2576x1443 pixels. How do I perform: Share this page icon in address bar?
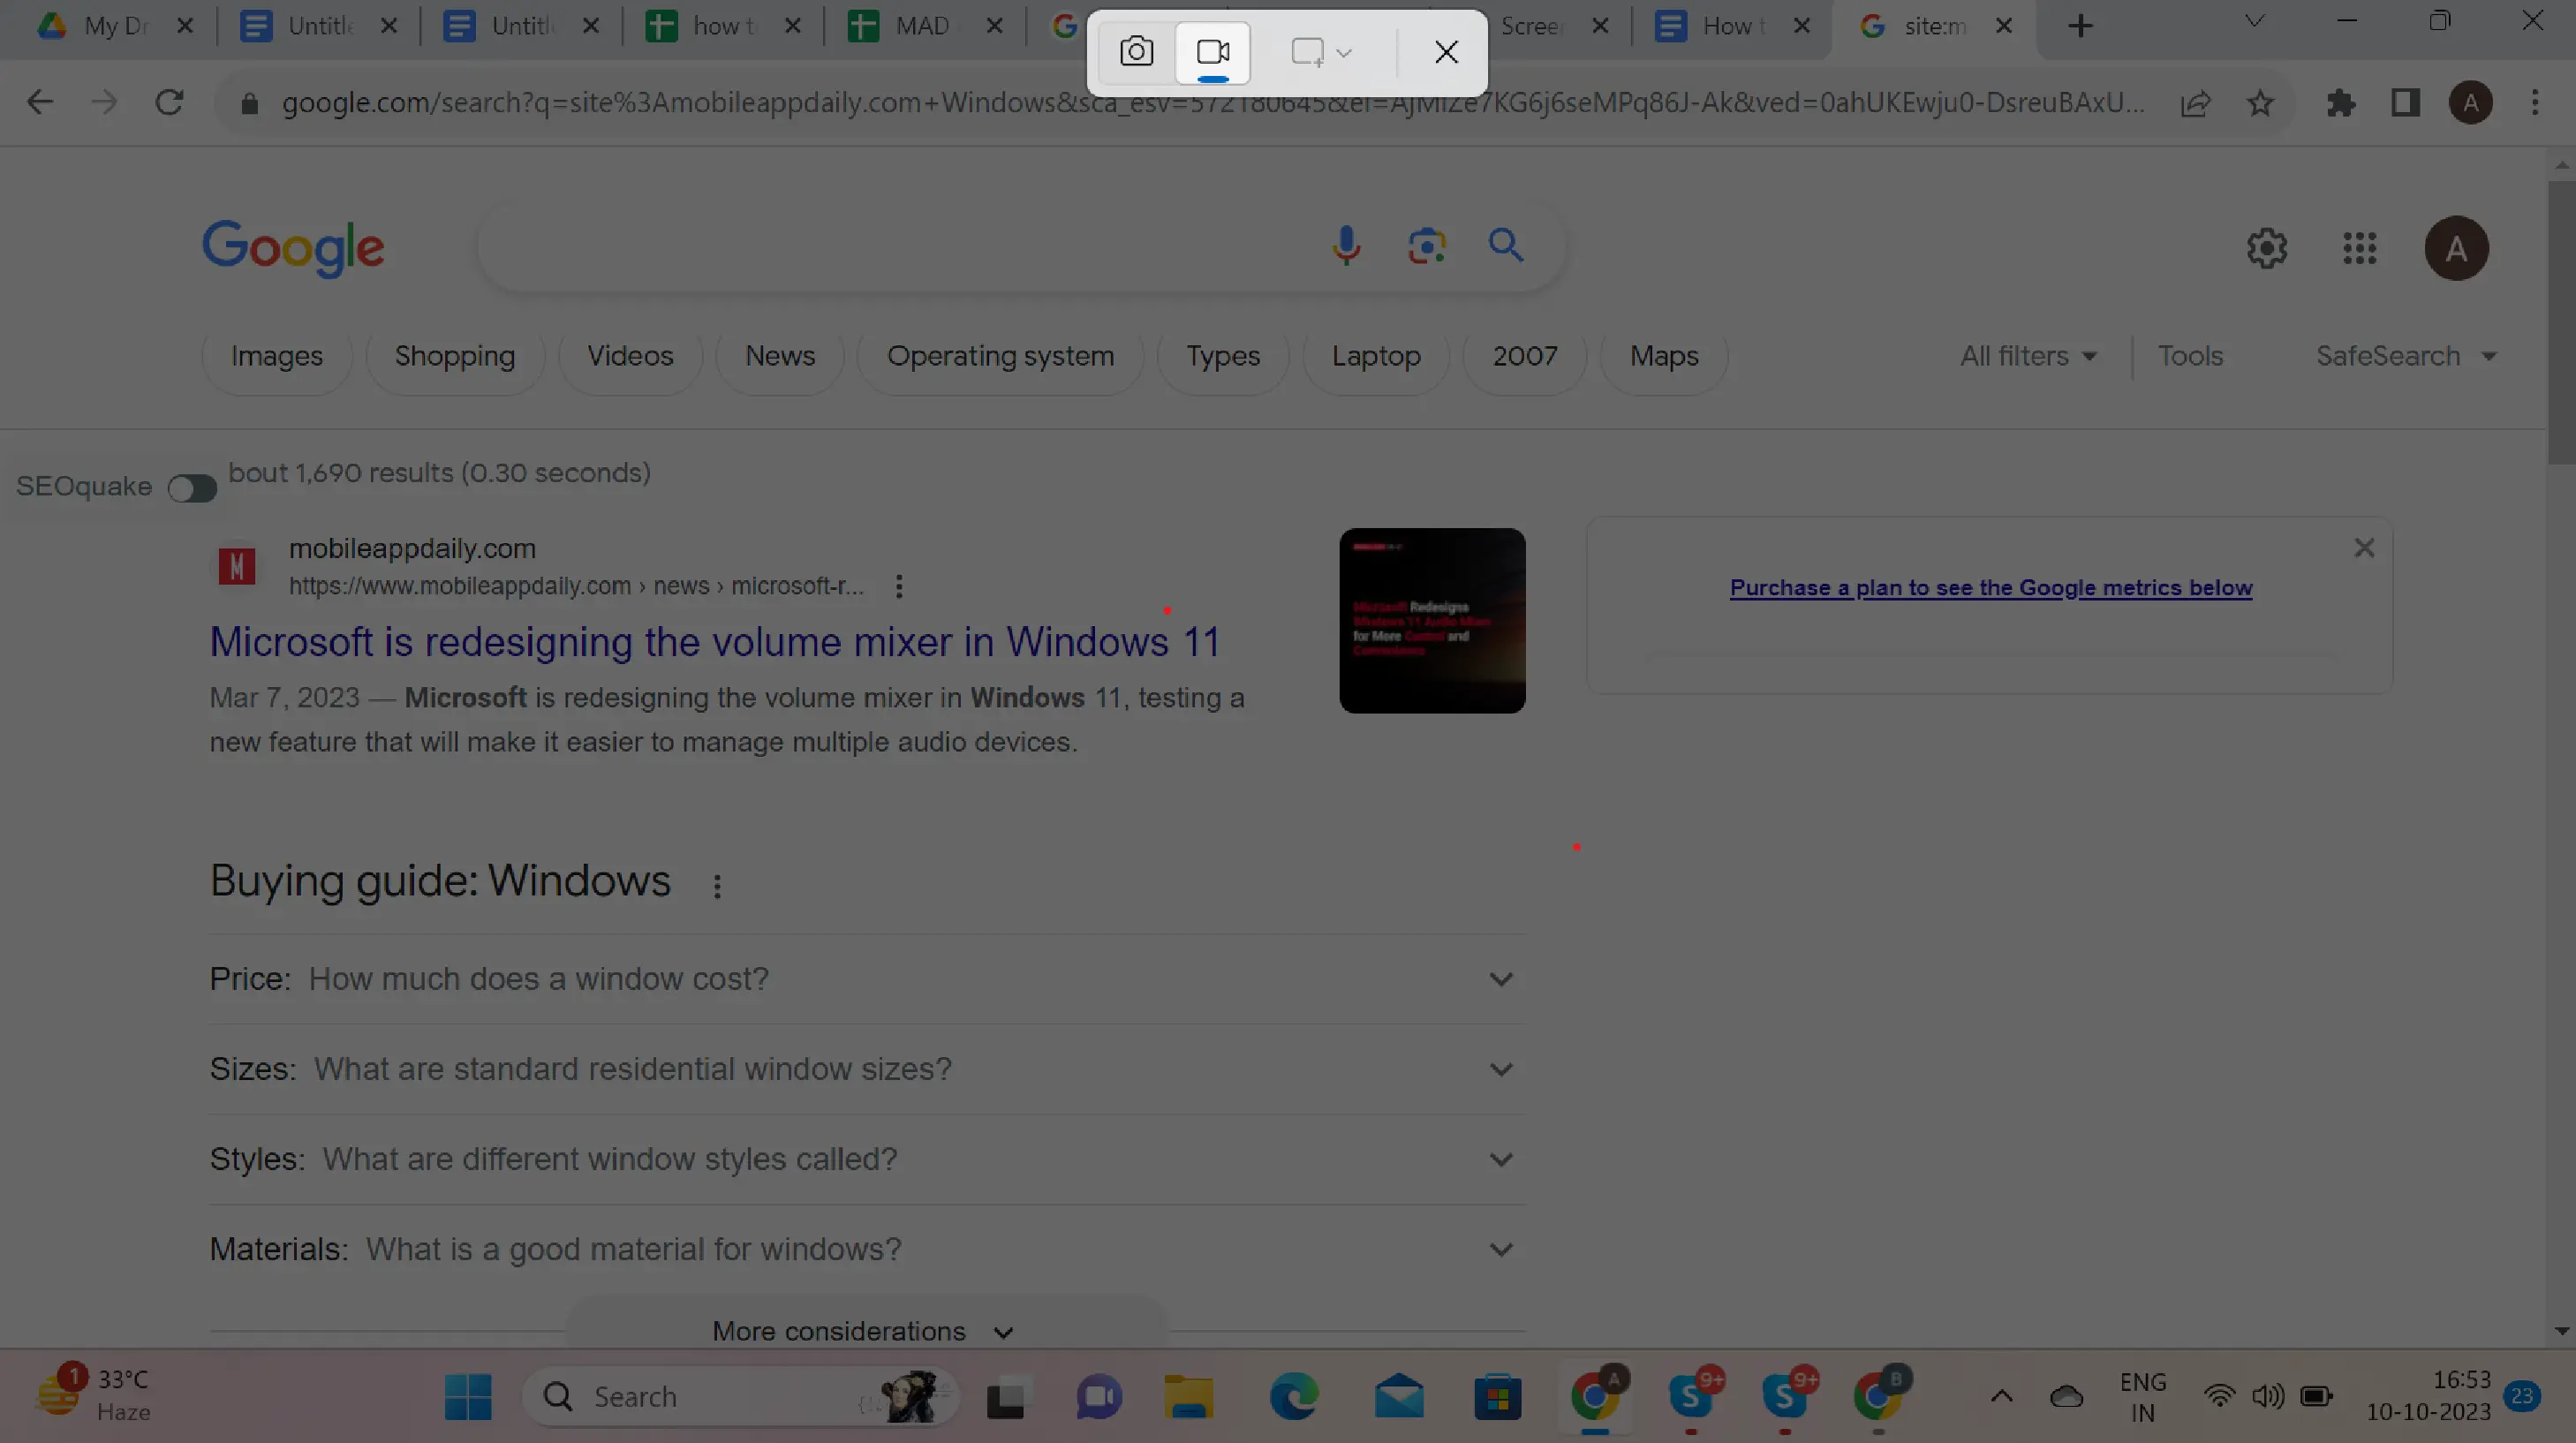2195,103
